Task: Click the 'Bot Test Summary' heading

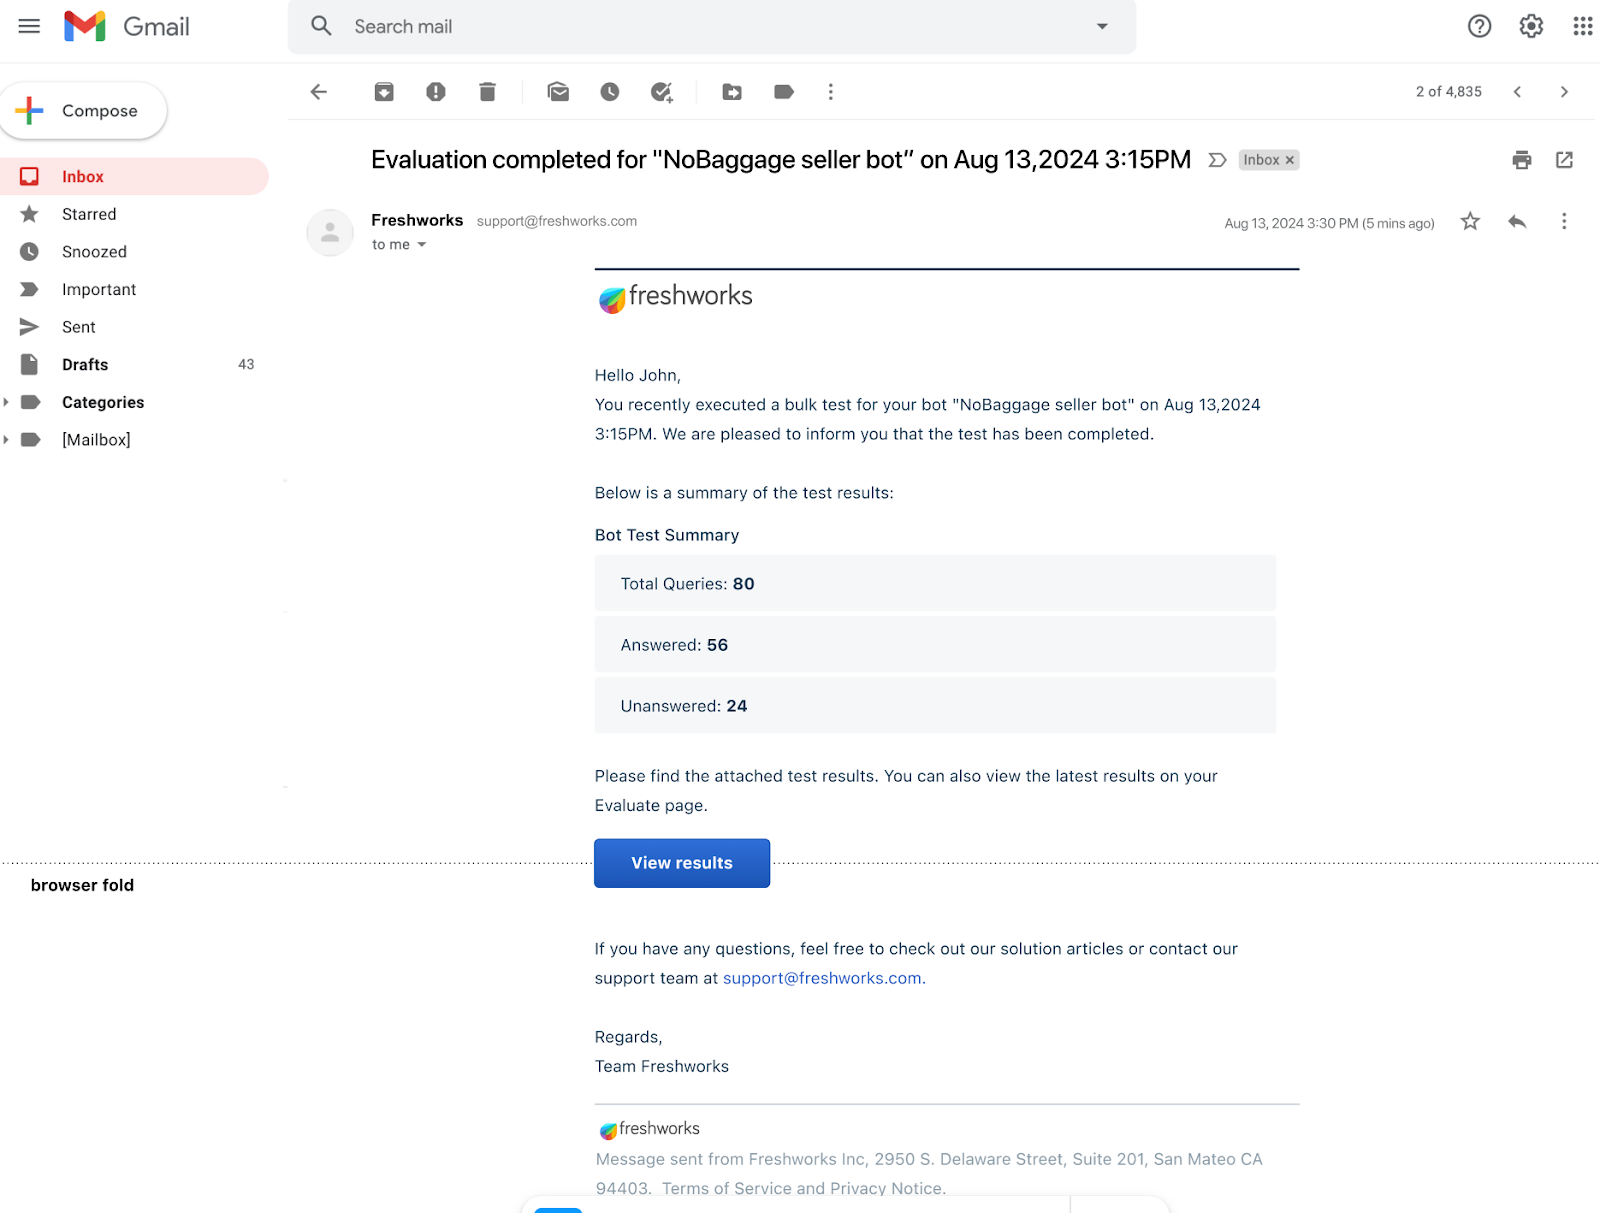Action: (667, 535)
